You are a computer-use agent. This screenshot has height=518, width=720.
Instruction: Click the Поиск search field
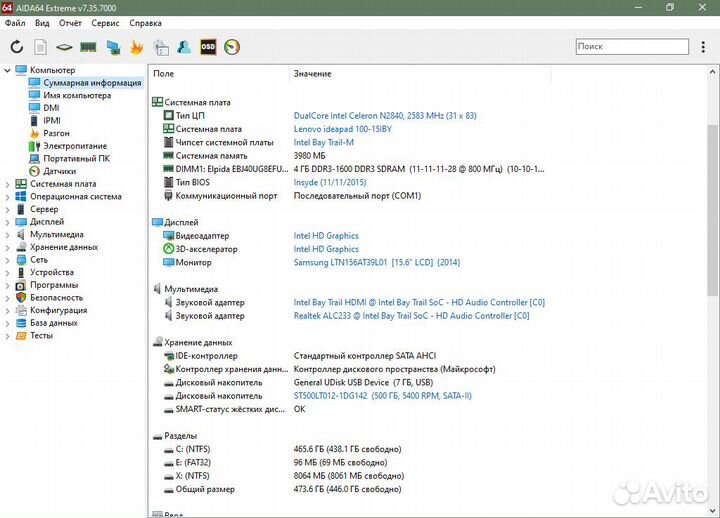632,46
